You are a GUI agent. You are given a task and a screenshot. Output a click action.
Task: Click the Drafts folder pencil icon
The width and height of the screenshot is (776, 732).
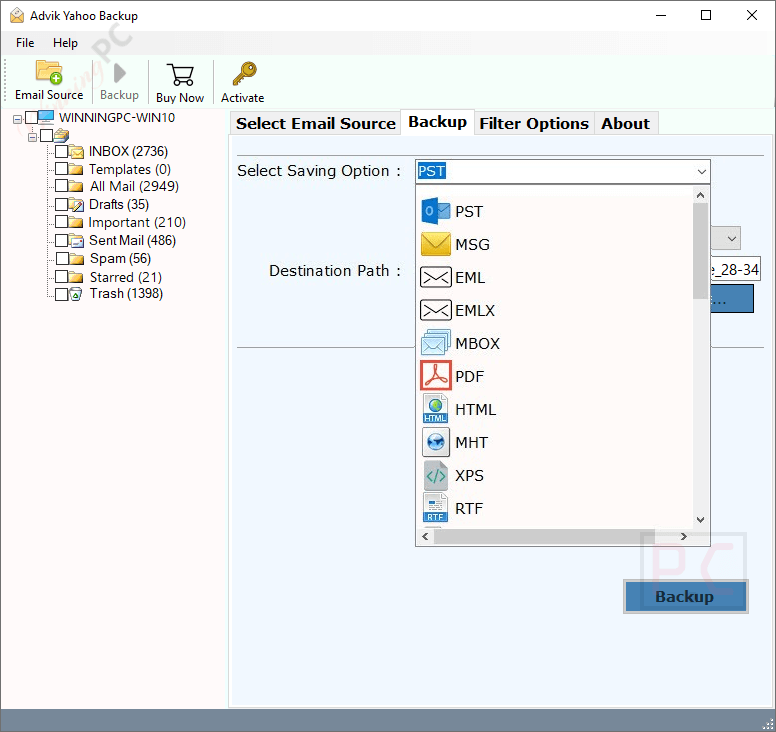[76, 204]
